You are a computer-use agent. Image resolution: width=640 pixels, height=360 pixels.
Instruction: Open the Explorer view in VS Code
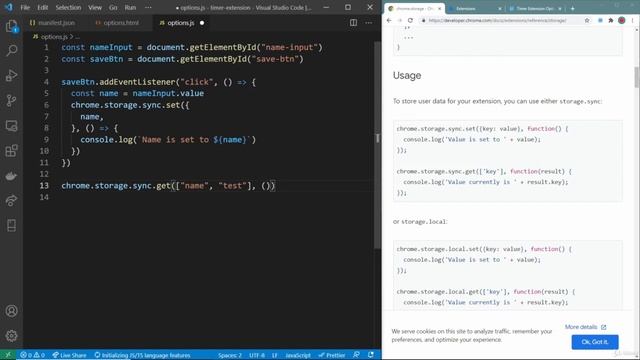tap(11, 27)
